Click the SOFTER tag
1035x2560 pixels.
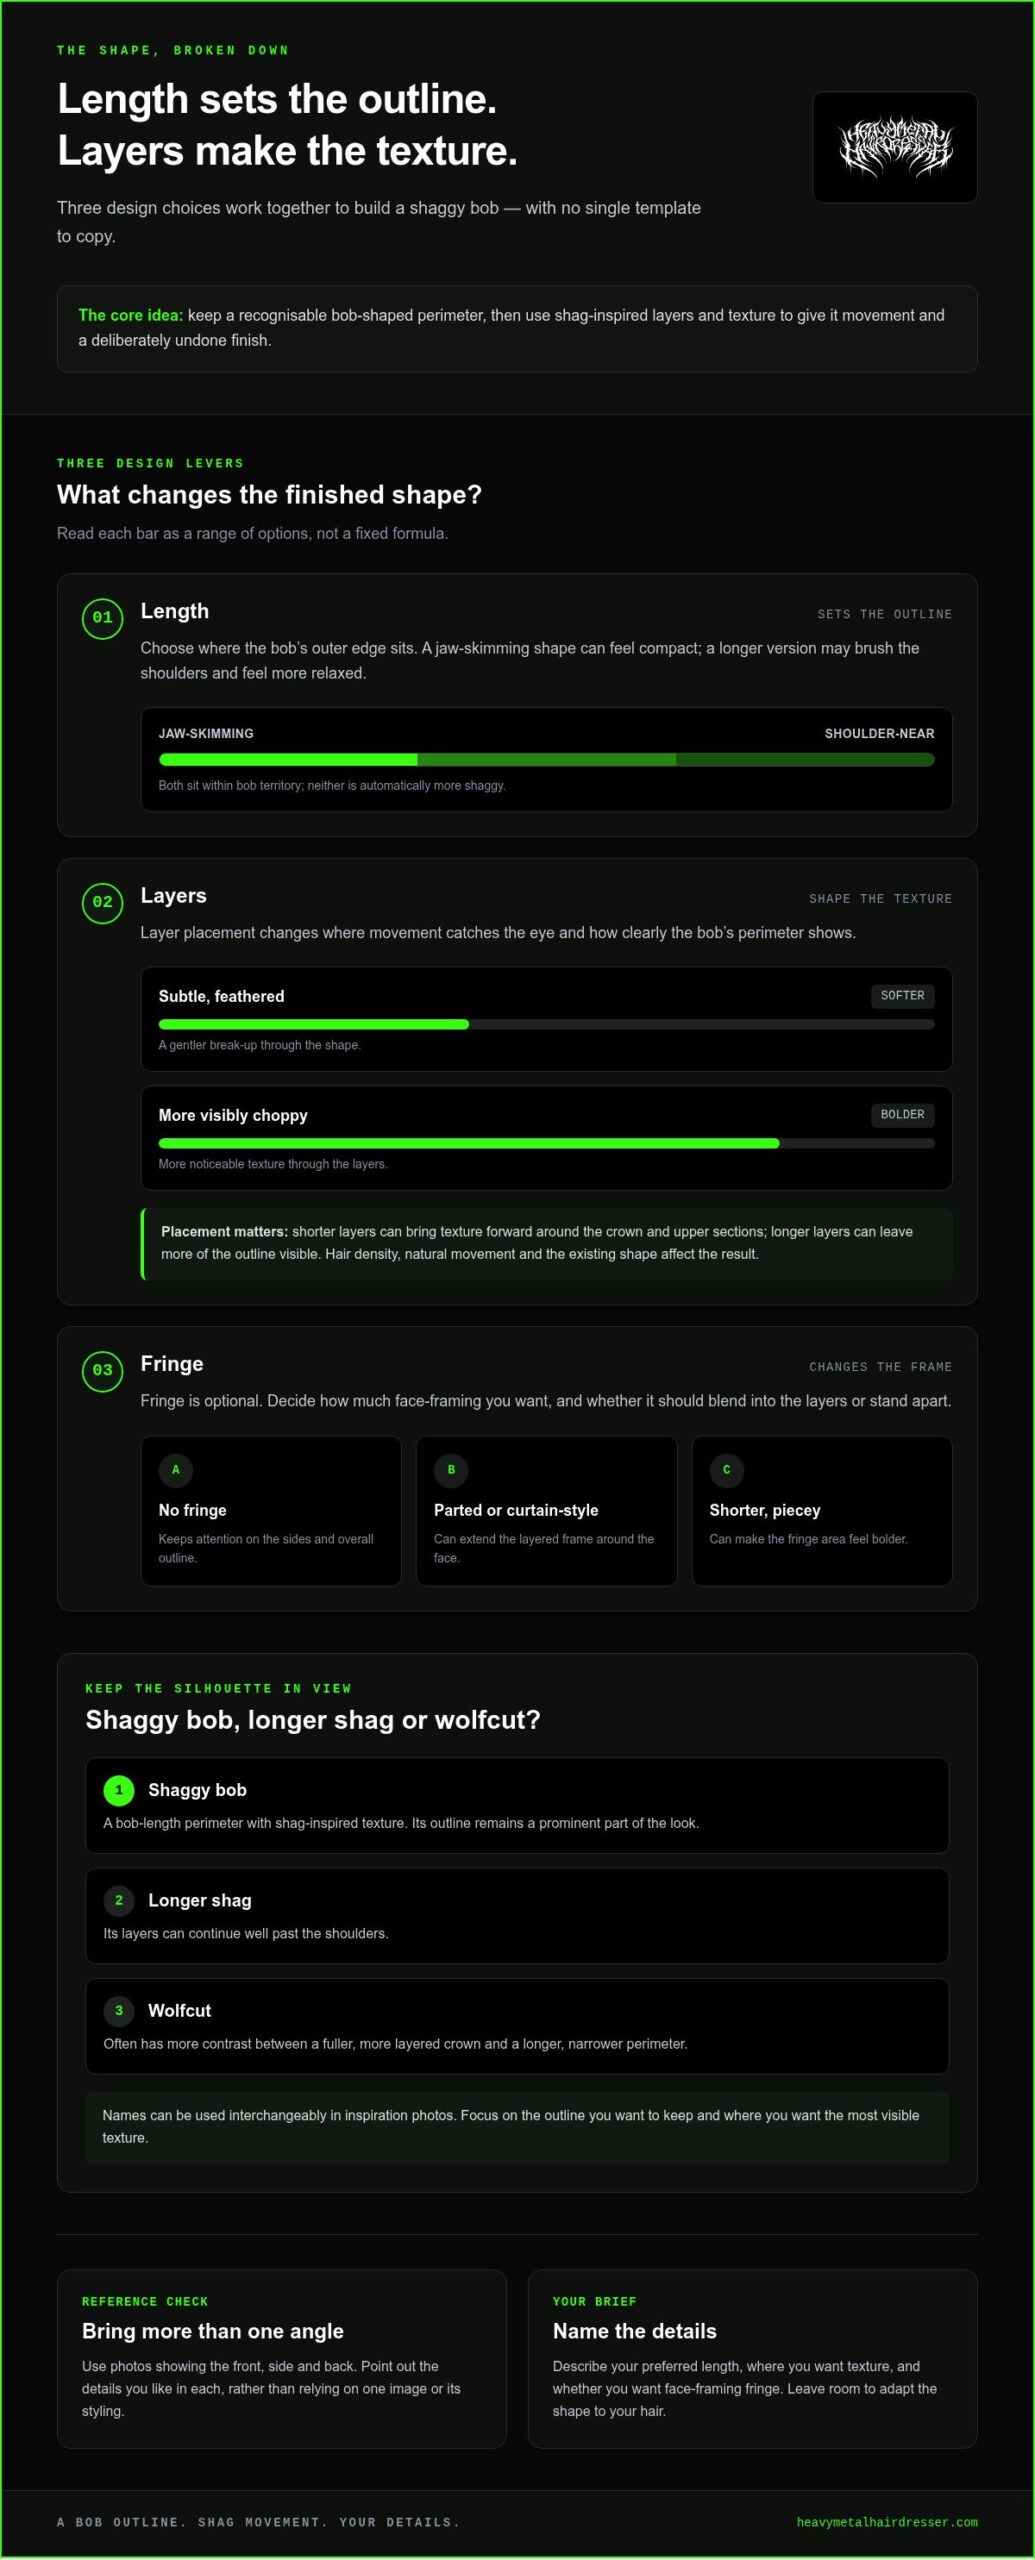click(902, 995)
